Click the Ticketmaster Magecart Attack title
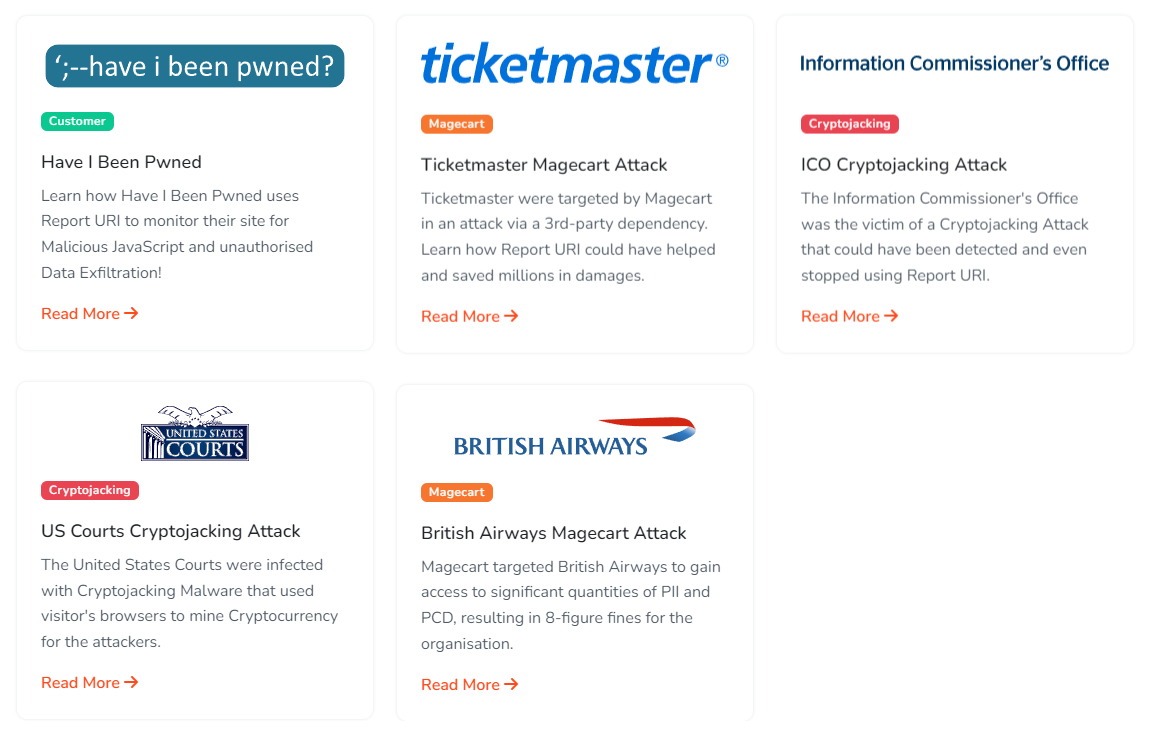This screenshot has width=1152, height=732. click(544, 165)
